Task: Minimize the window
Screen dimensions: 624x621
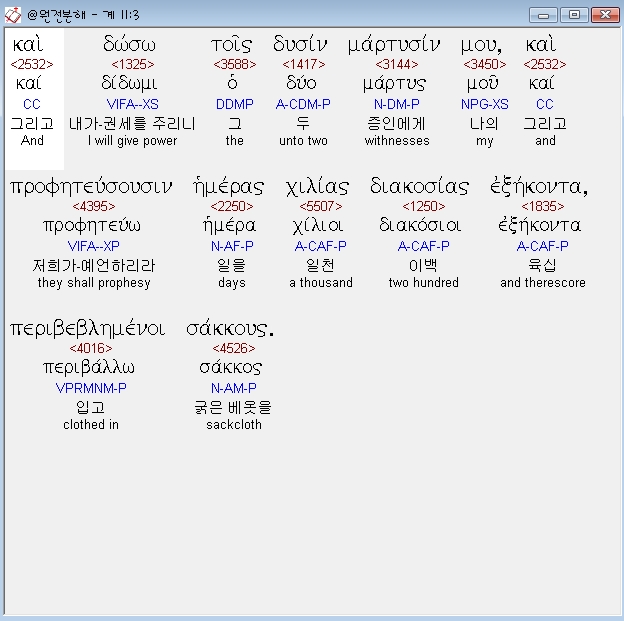Action: tap(544, 15)
